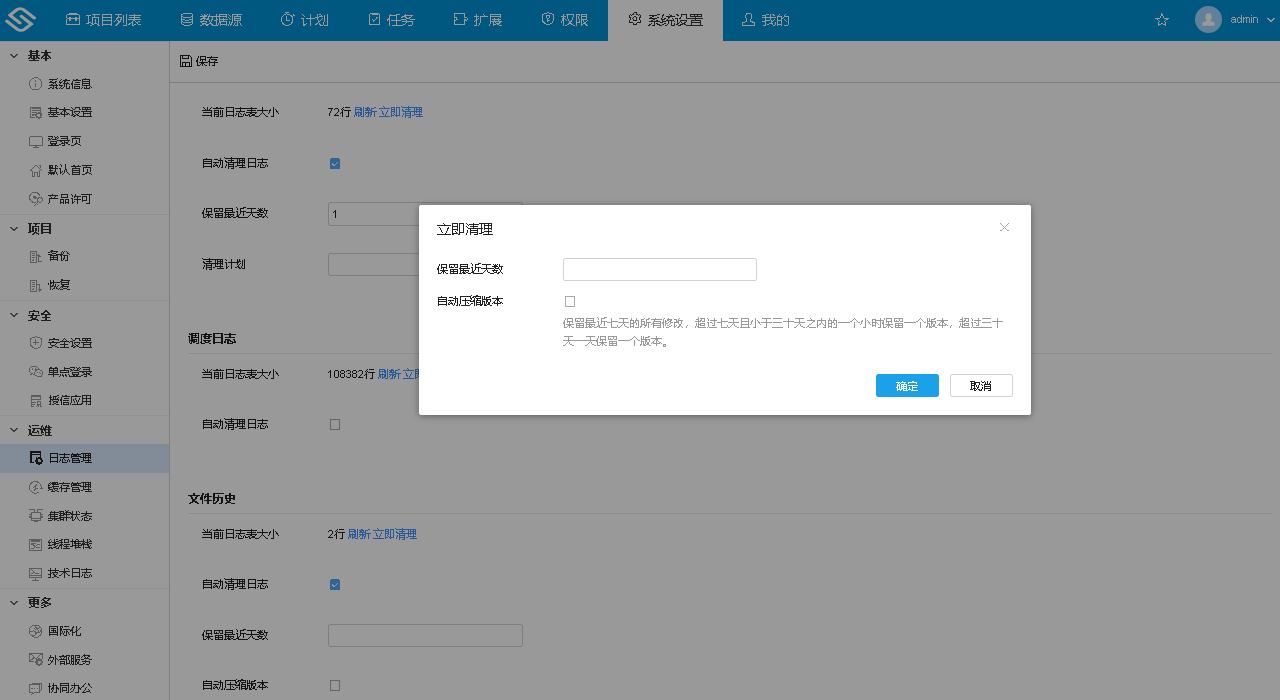Click the 国际化 globe icon
The image size is (1280, 700).
tap(36, 631)
